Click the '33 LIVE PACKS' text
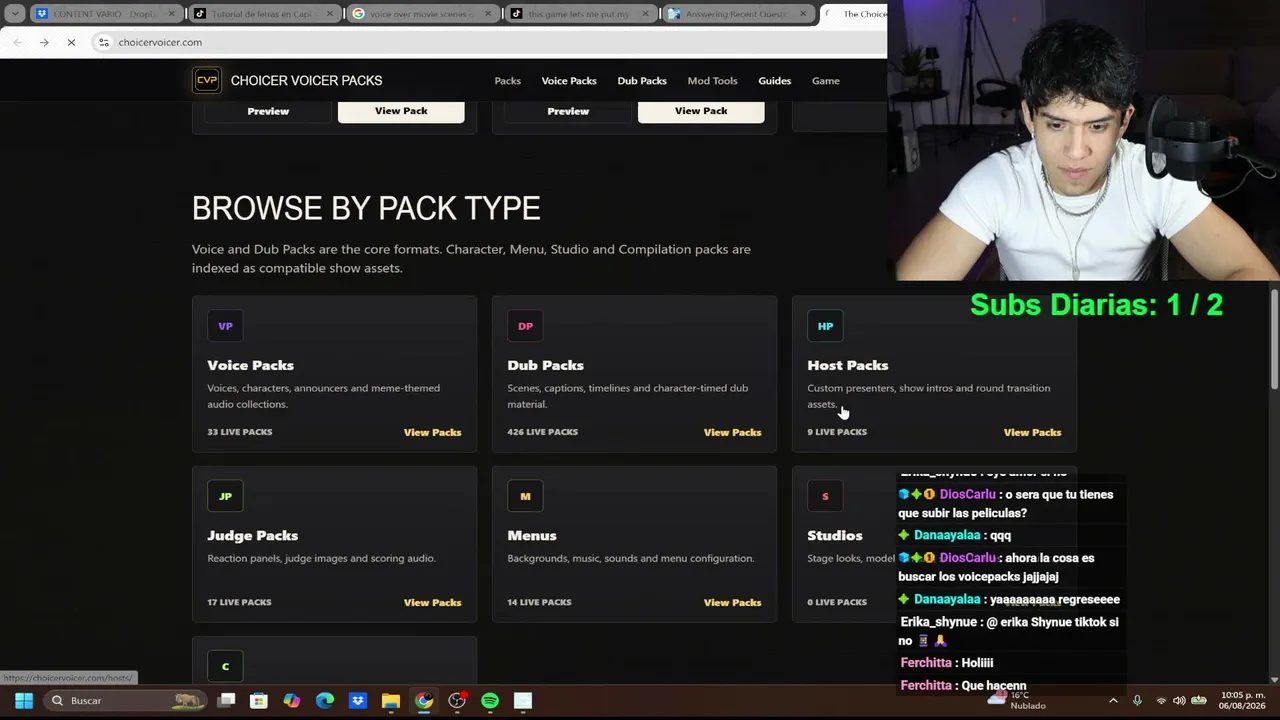Image resolution: width=1280 pixels, height=720 pixels. 240,432
